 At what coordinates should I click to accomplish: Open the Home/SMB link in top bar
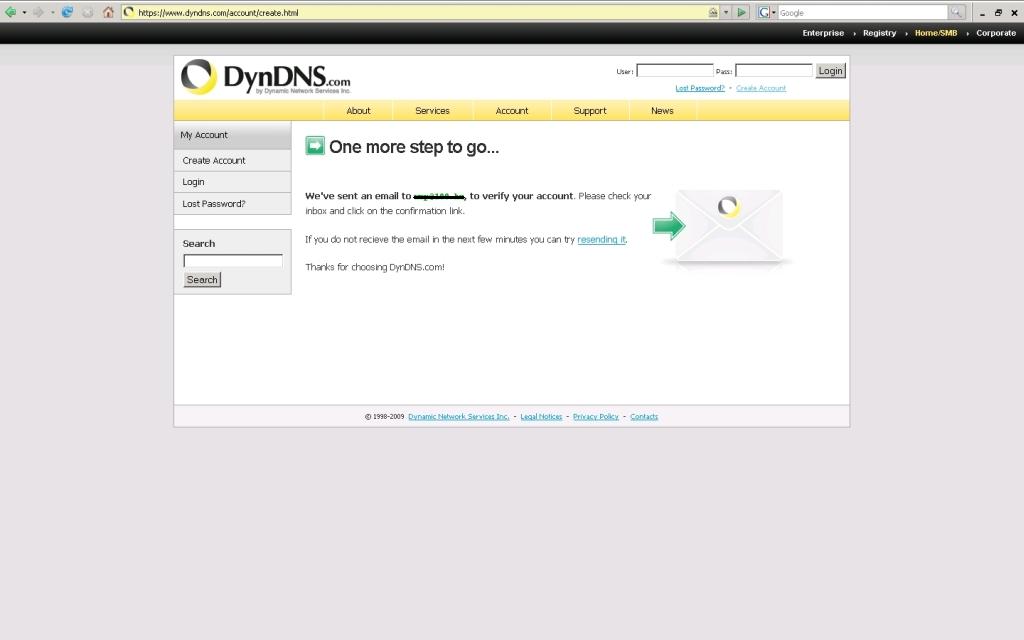[936, 33]
